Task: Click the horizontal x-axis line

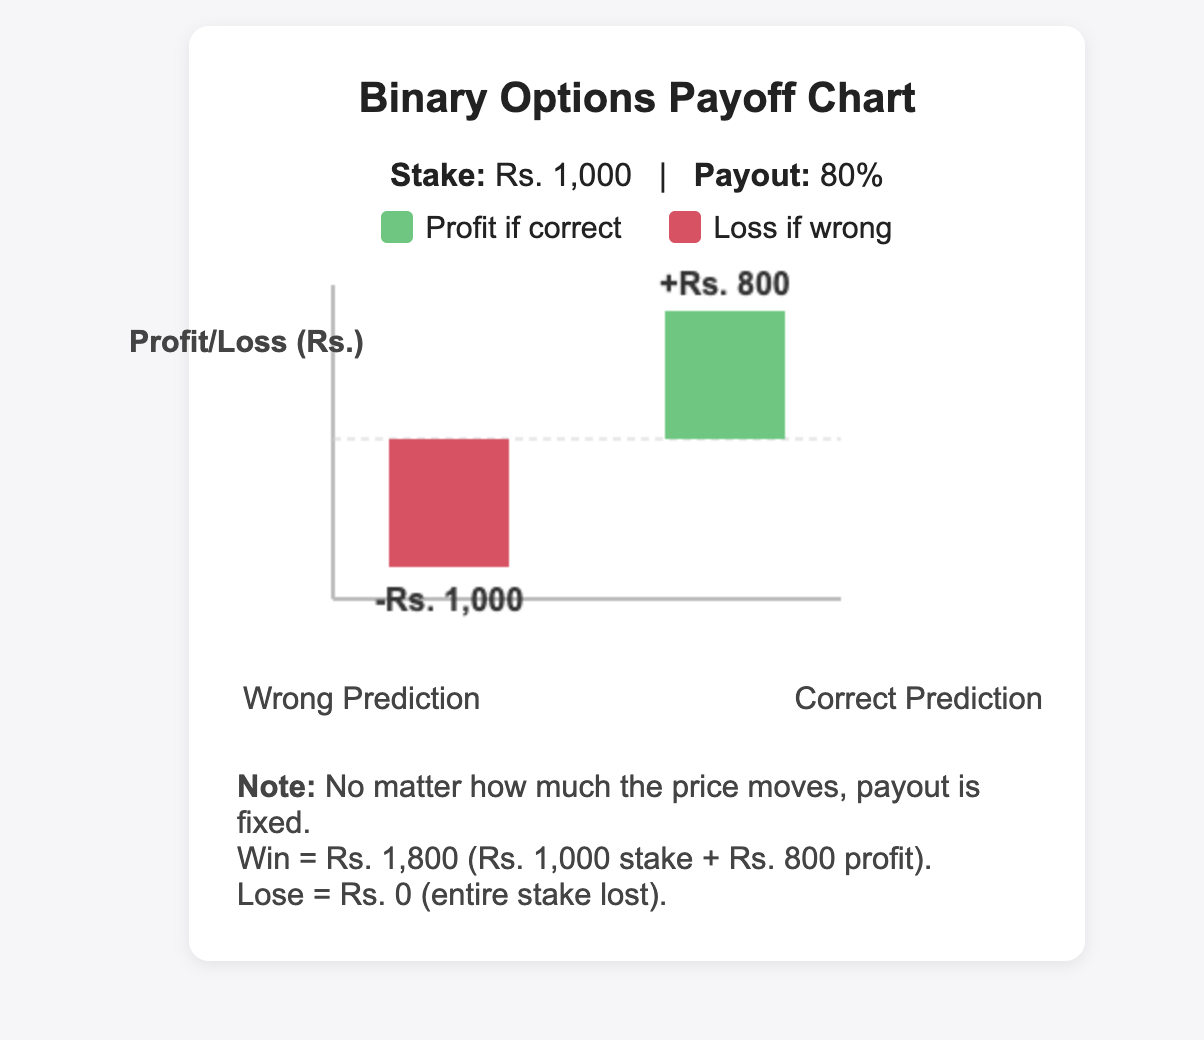Action: tap(587, 598)
